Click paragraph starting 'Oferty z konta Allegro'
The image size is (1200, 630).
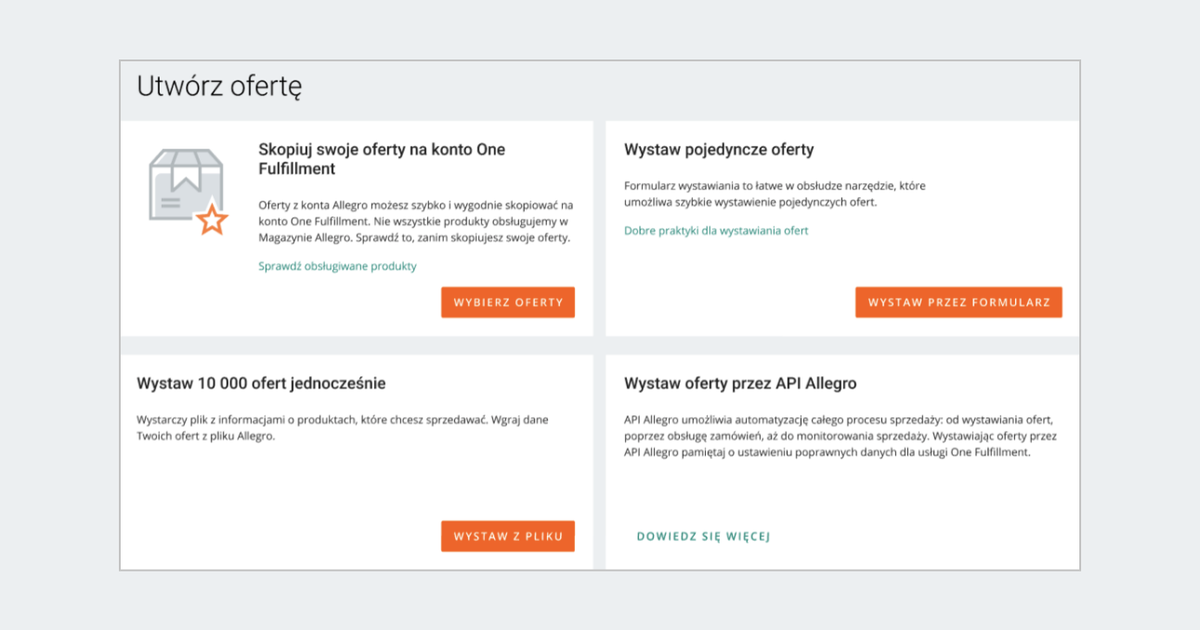[x=416, y=221]
